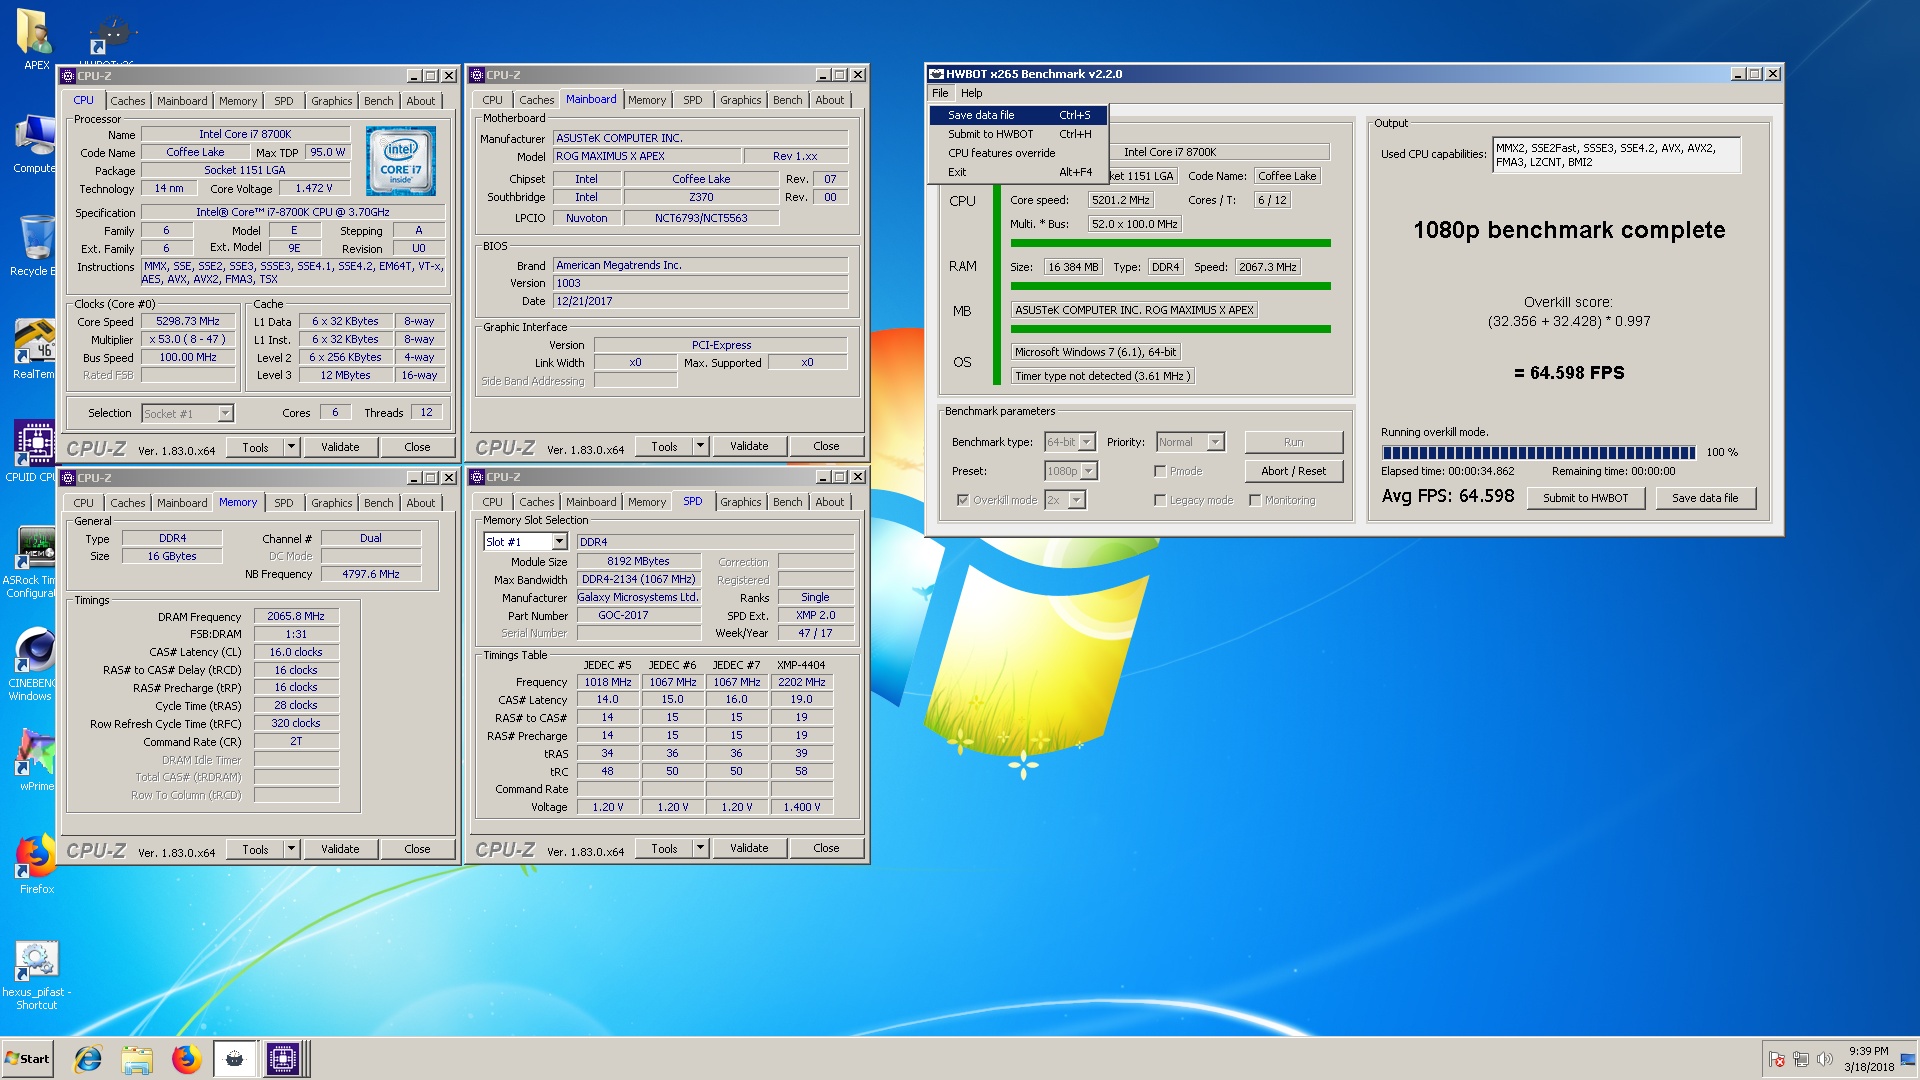Click the network tray icon
Screen dimensions: 1920x1080
(1800, 1059)
